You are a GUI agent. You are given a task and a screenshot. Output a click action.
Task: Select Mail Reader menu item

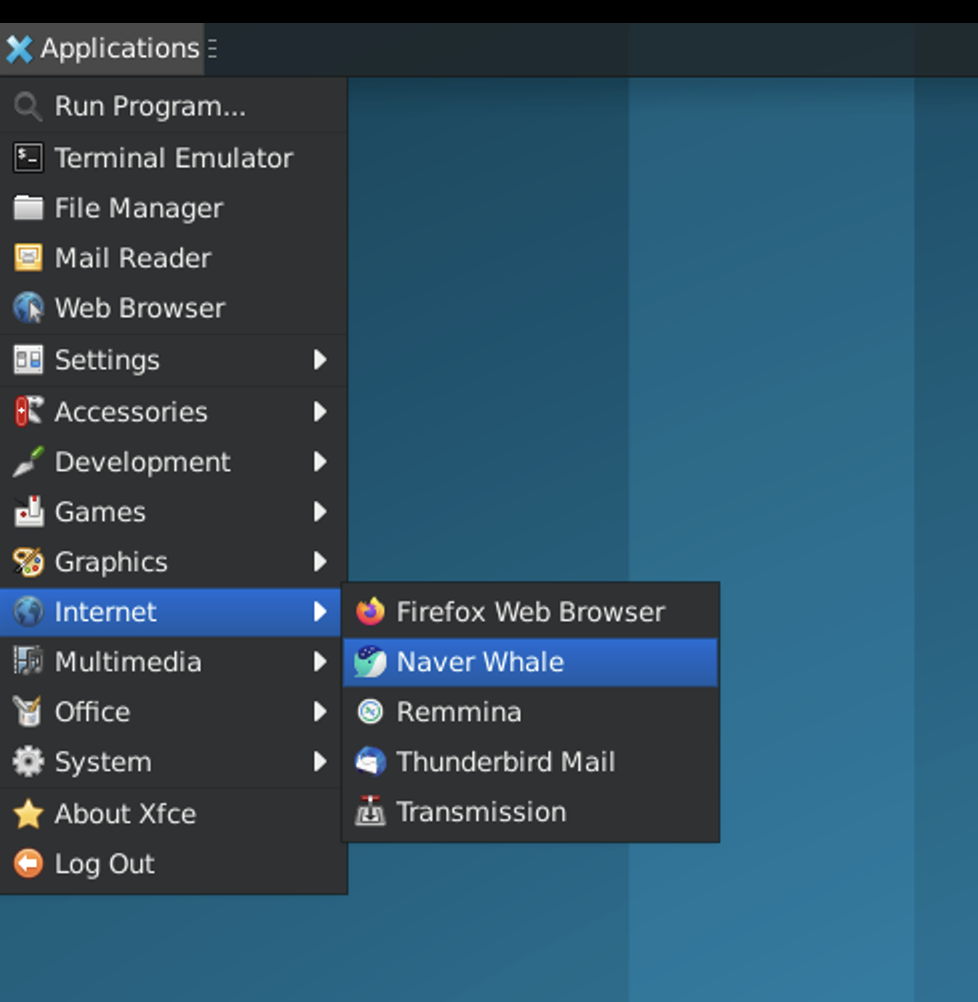coord(173,258)
